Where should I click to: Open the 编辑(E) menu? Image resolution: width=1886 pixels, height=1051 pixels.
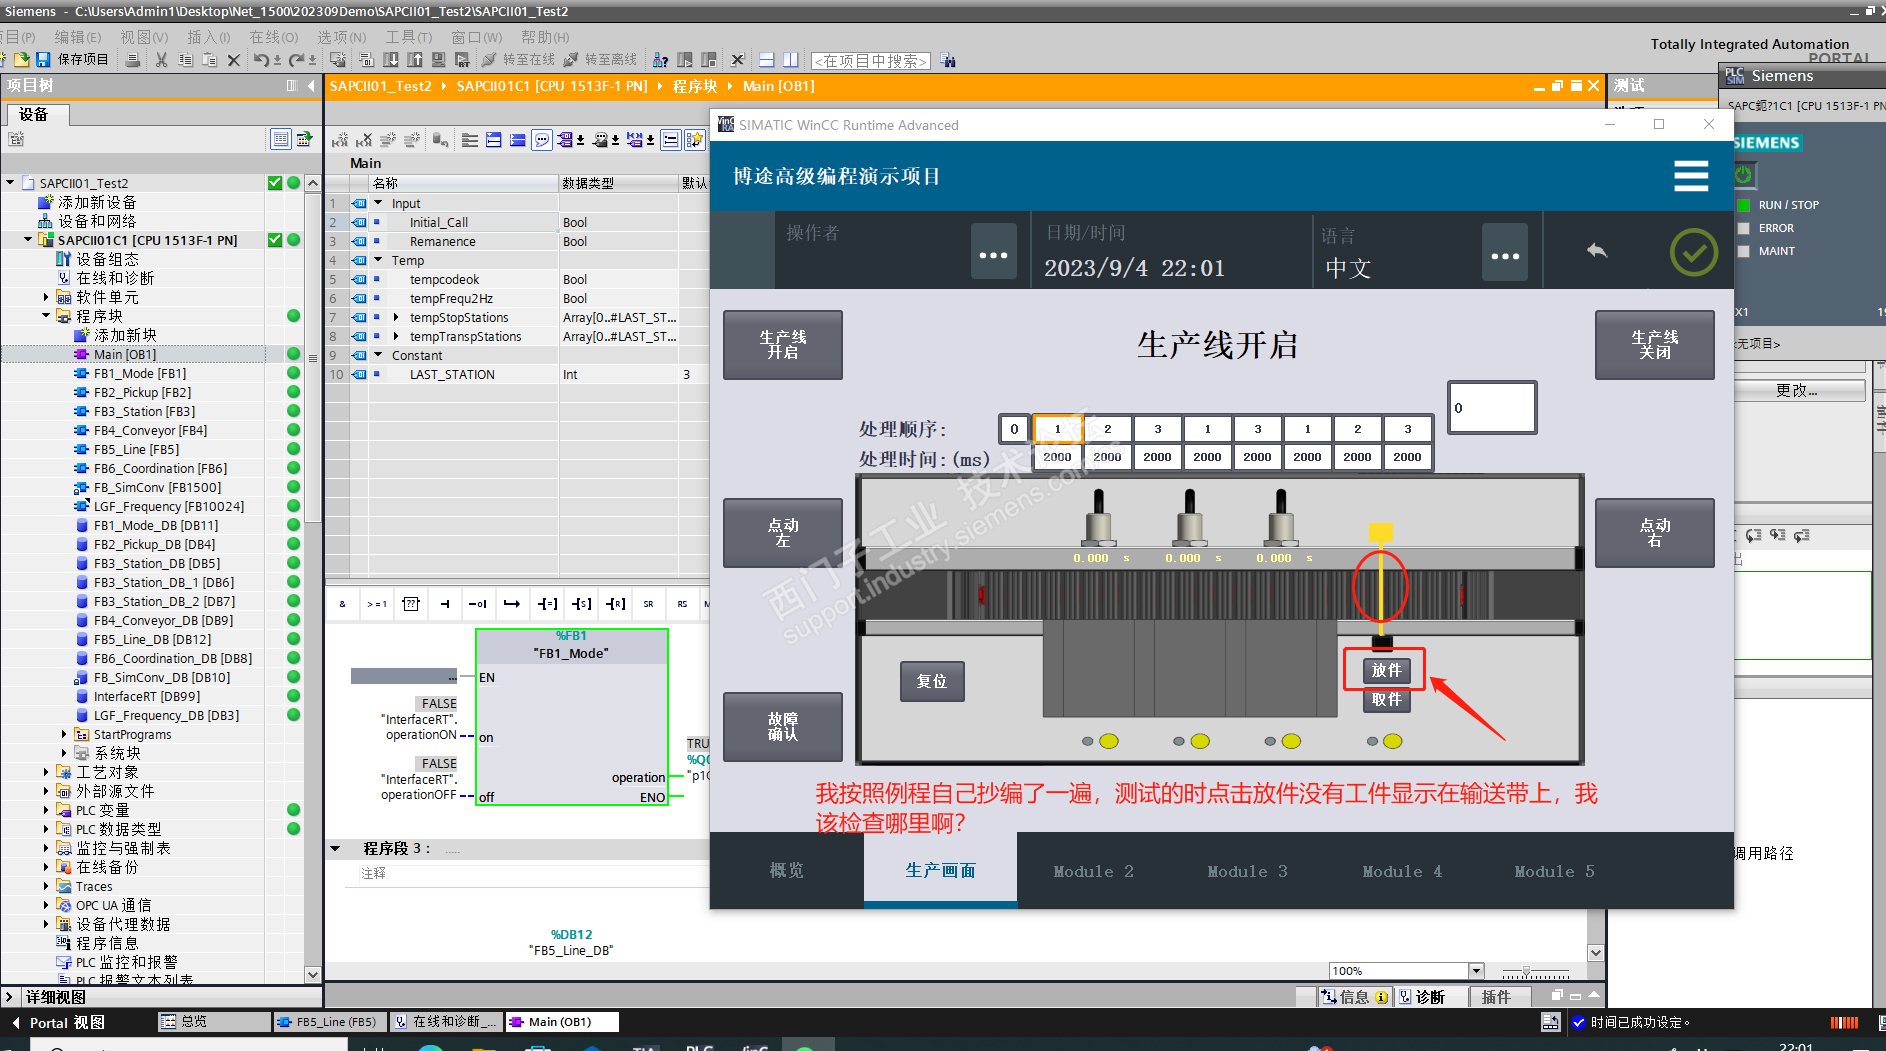(78, 37)
